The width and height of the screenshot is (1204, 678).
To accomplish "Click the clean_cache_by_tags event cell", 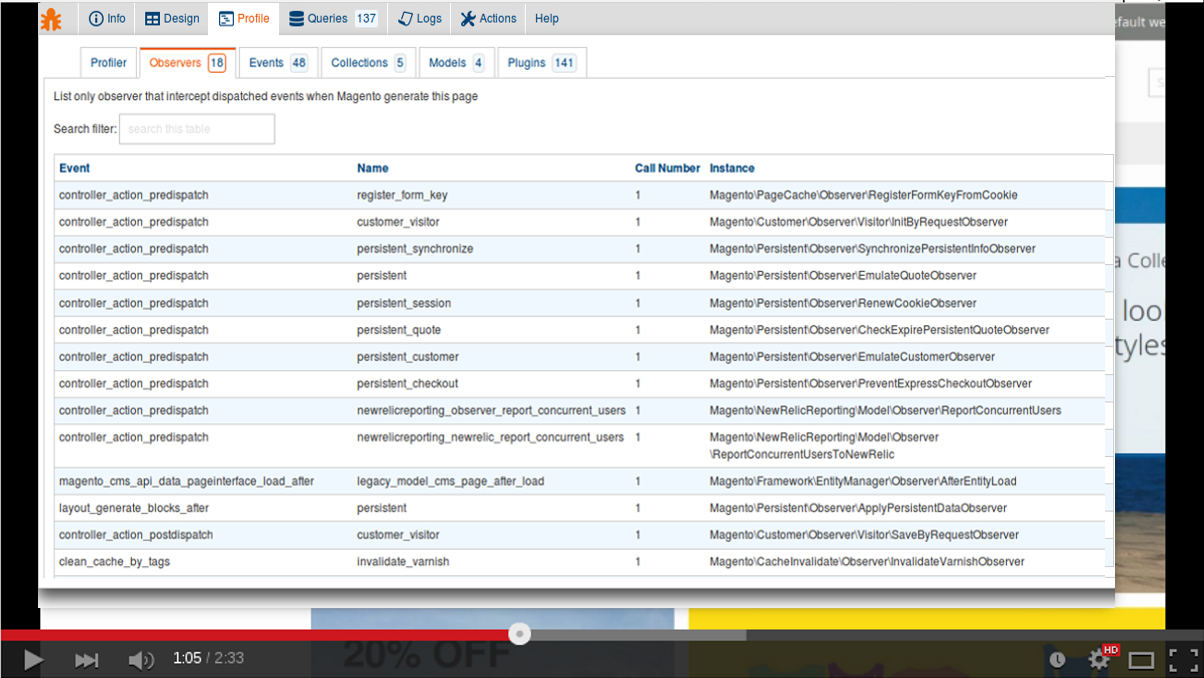I will (115, 562).
